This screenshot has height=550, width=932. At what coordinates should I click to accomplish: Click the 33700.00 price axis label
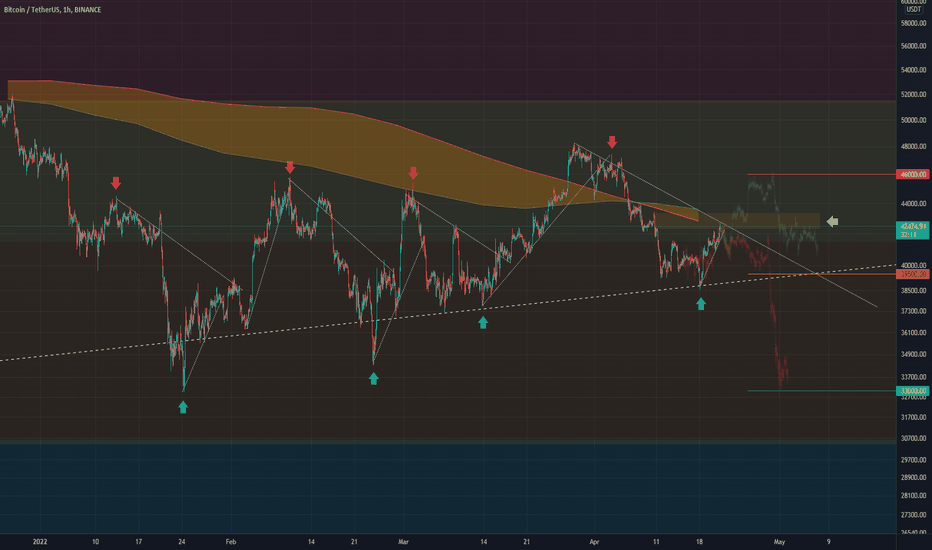pyautogui.click(x=914, y=377)
